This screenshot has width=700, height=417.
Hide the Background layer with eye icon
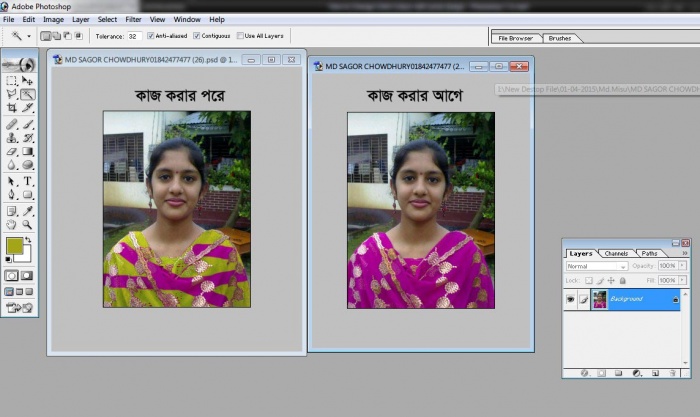click(x=571, y=299)
